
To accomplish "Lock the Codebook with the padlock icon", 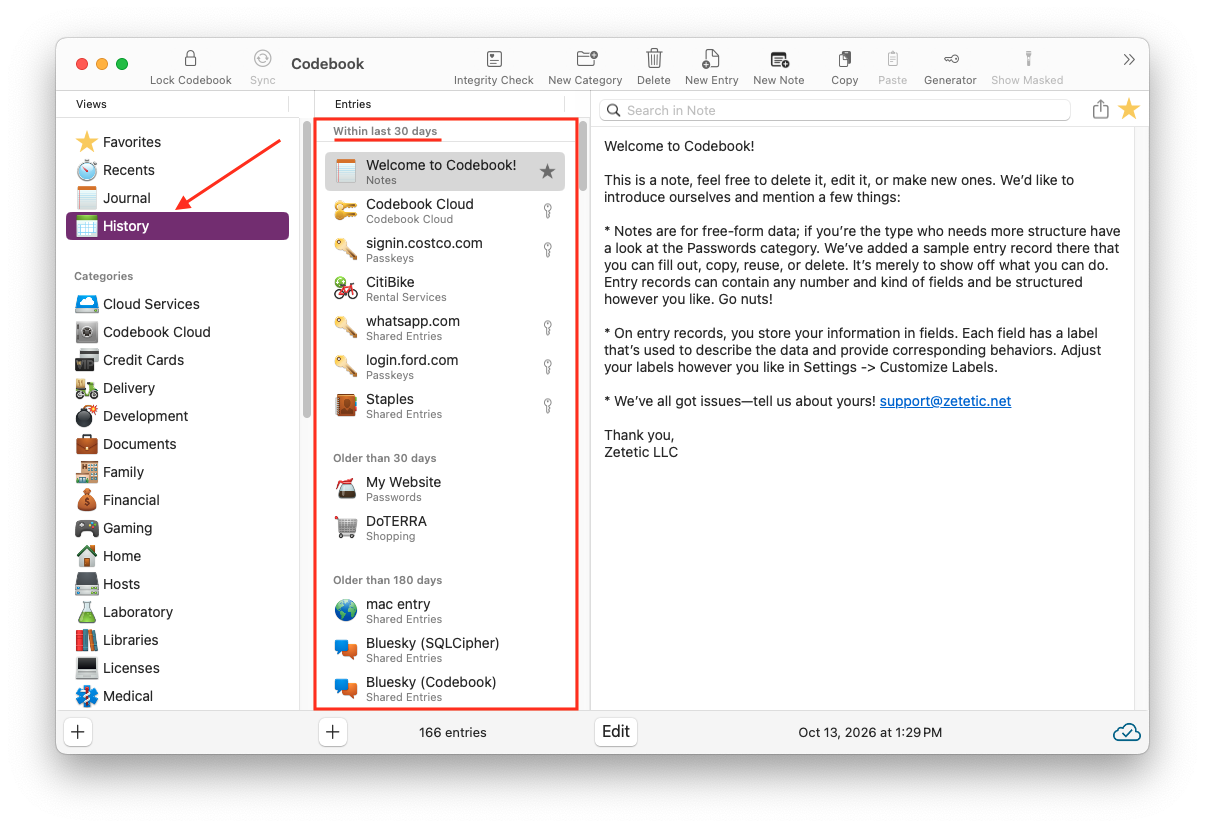I will coord(190,59).
